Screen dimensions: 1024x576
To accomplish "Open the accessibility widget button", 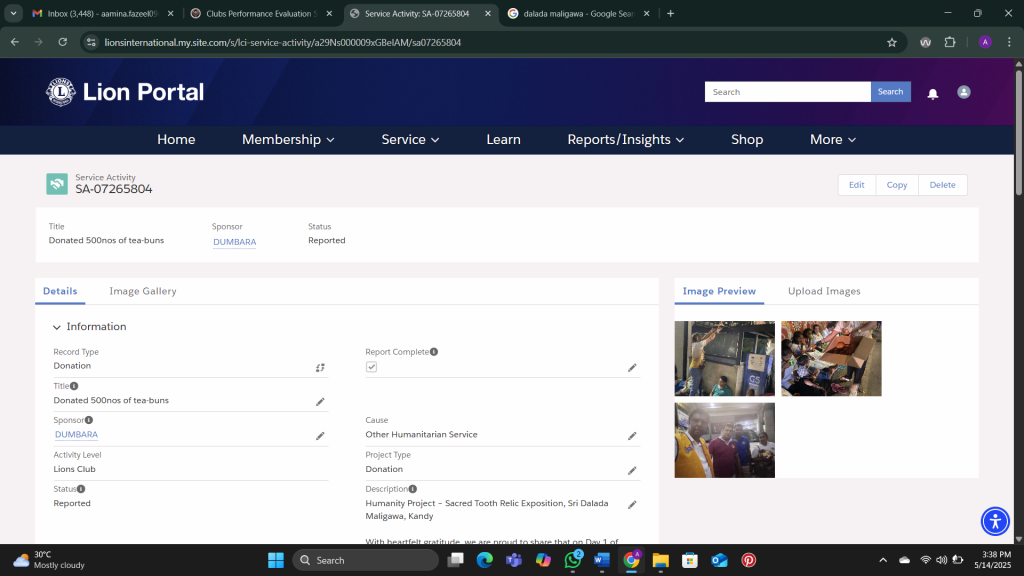I will tap(995, 521).
